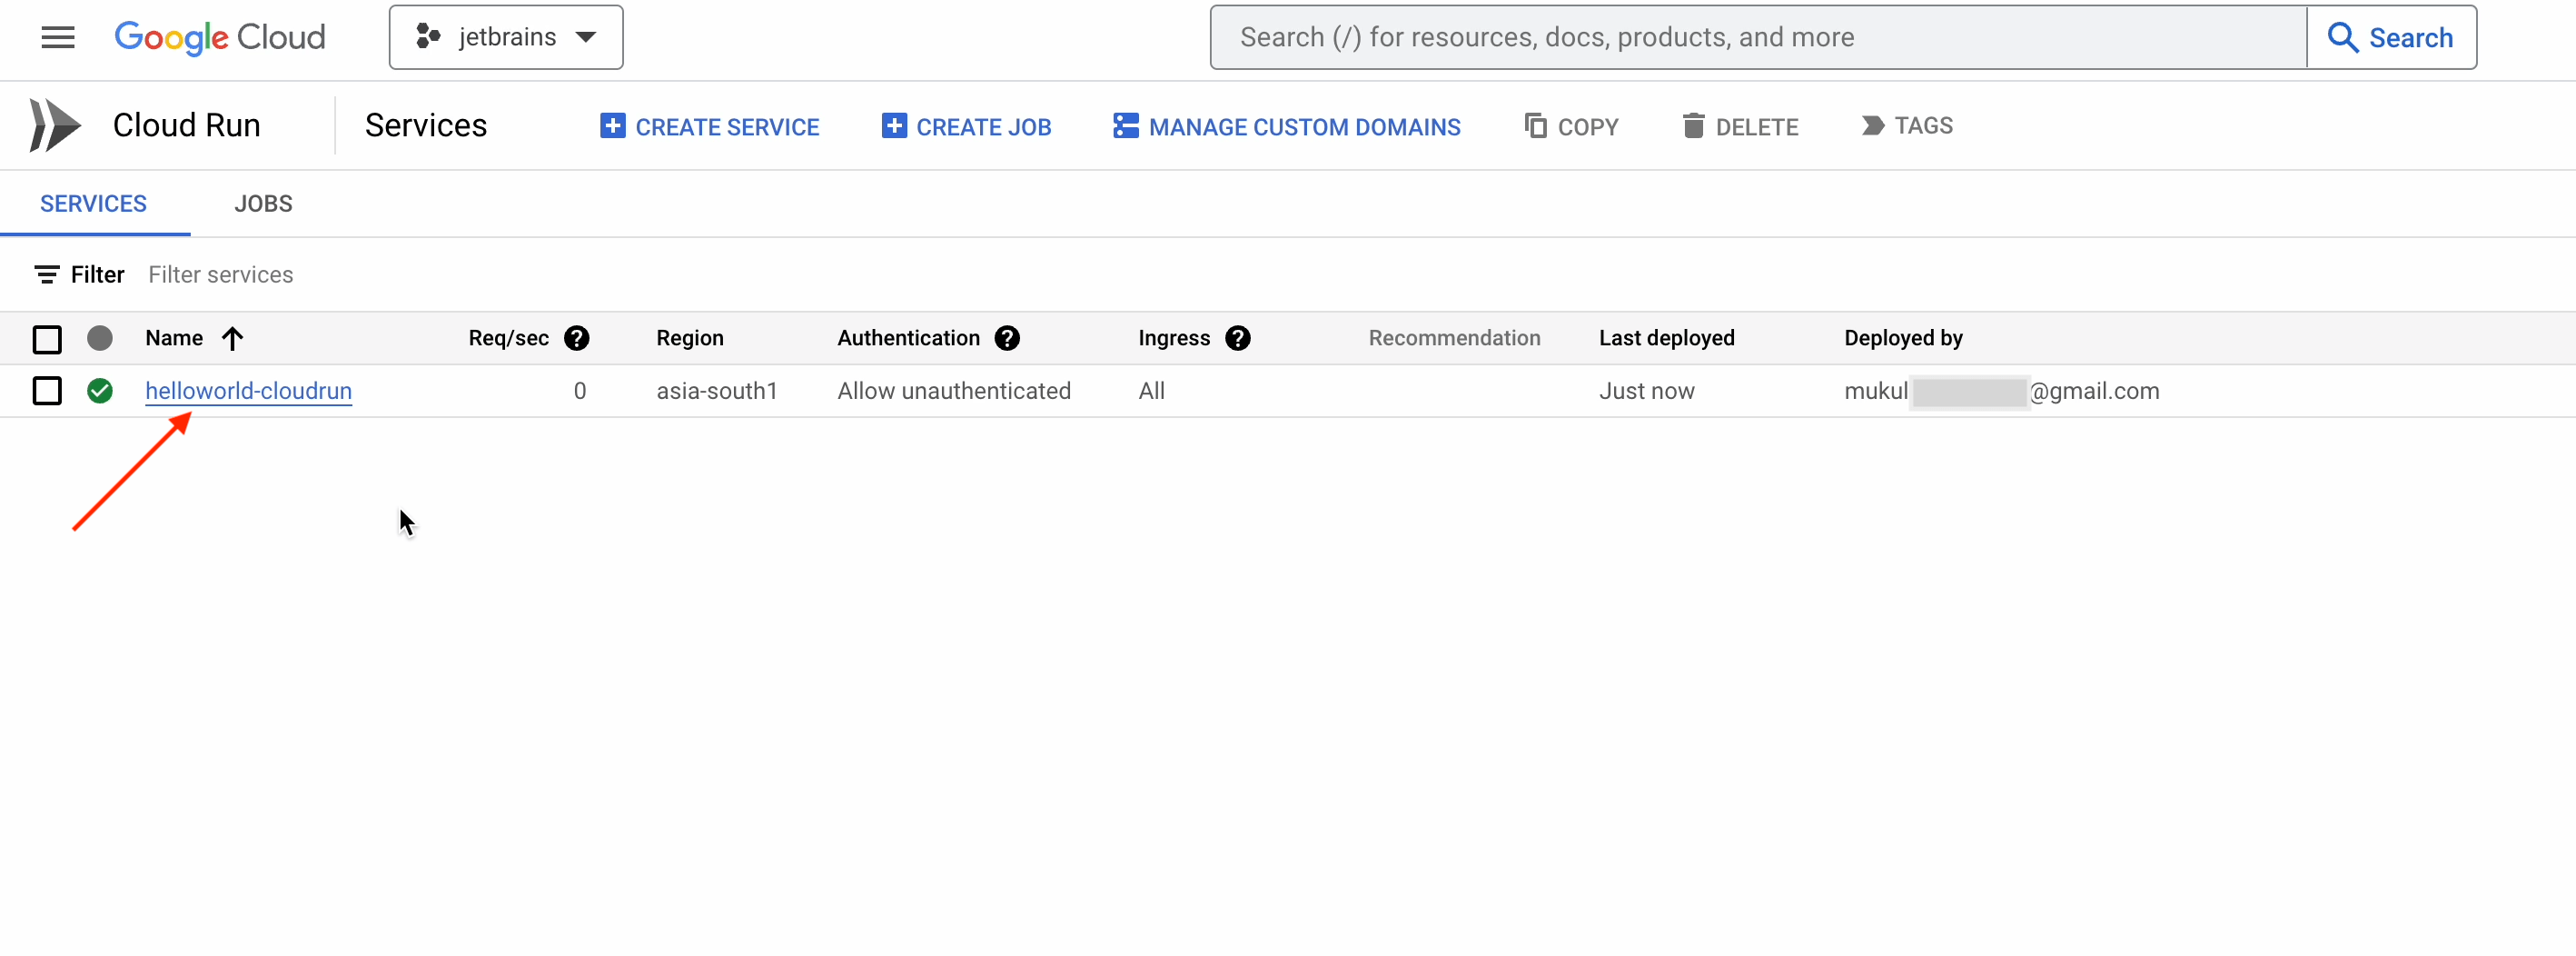Select the Services tab
2576x956 pixels.
pyautogui.click(x=93, y=204)
